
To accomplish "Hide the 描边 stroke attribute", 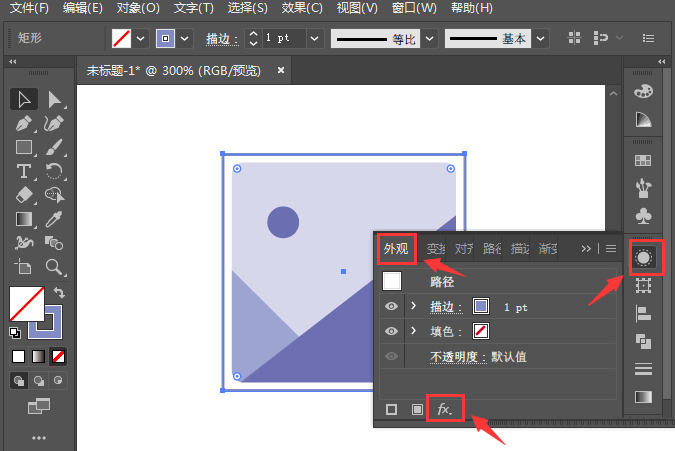I will point(391,306).
